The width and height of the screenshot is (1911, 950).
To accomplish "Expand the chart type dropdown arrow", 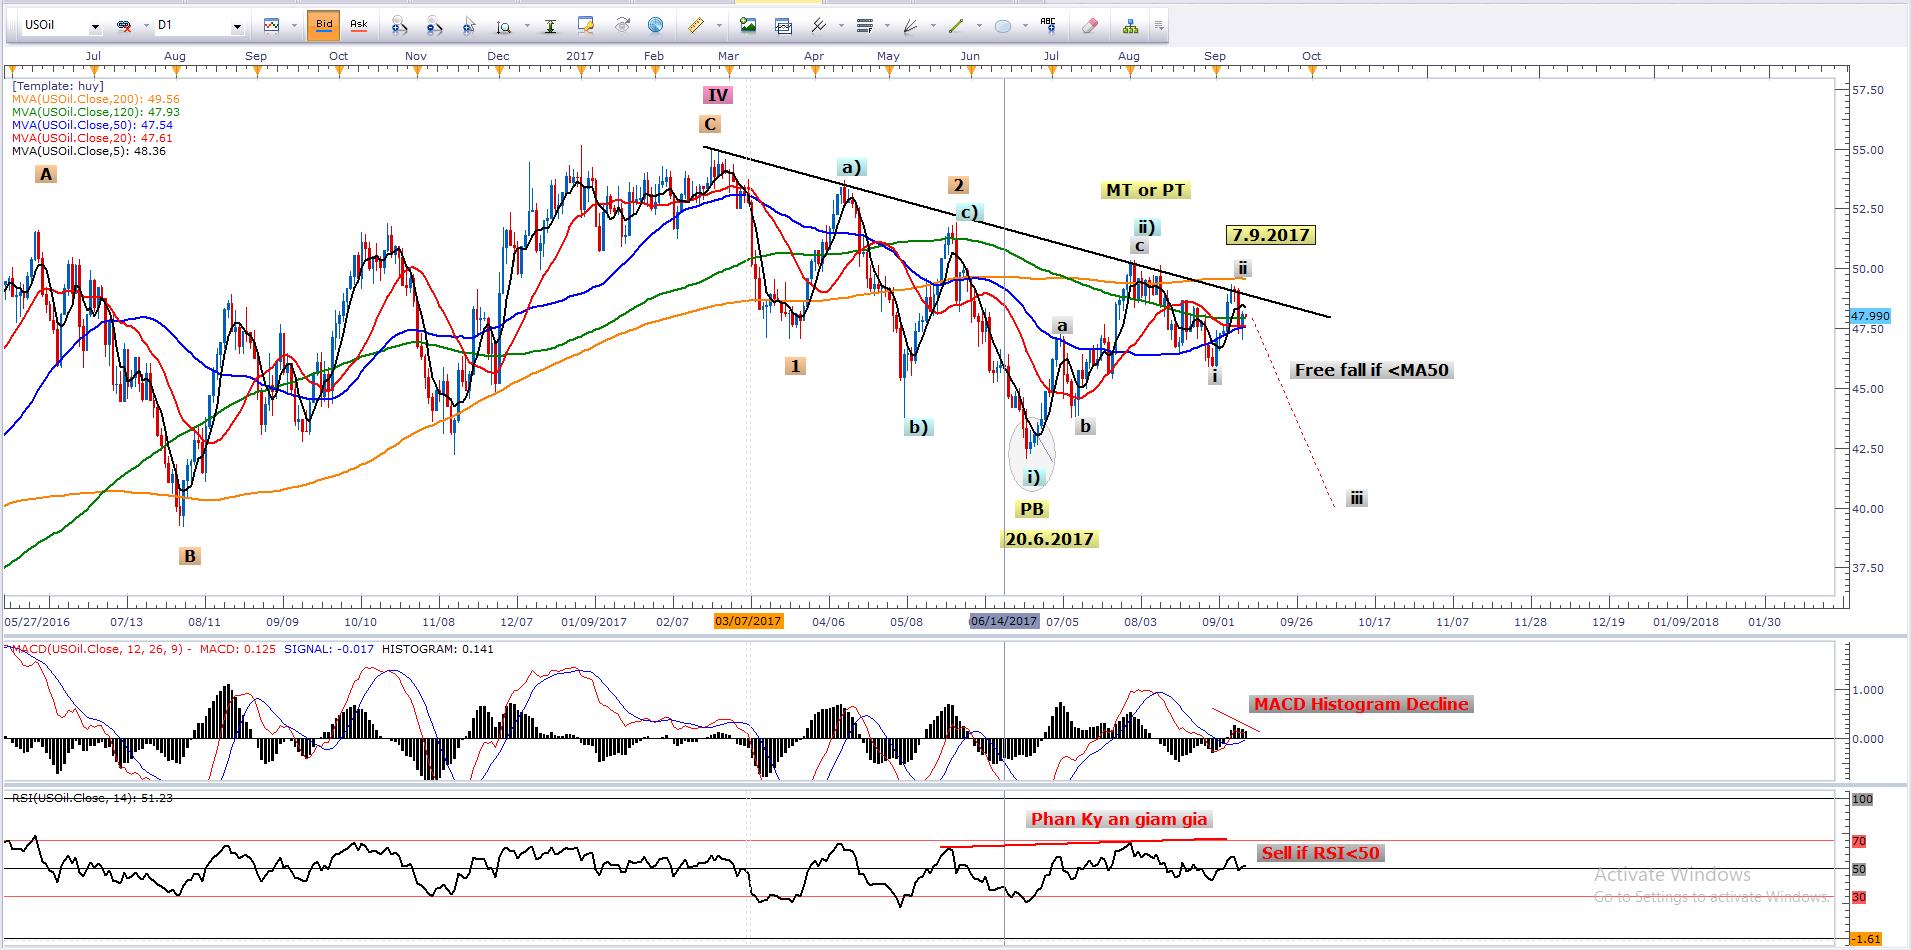I will pos(294,26).
